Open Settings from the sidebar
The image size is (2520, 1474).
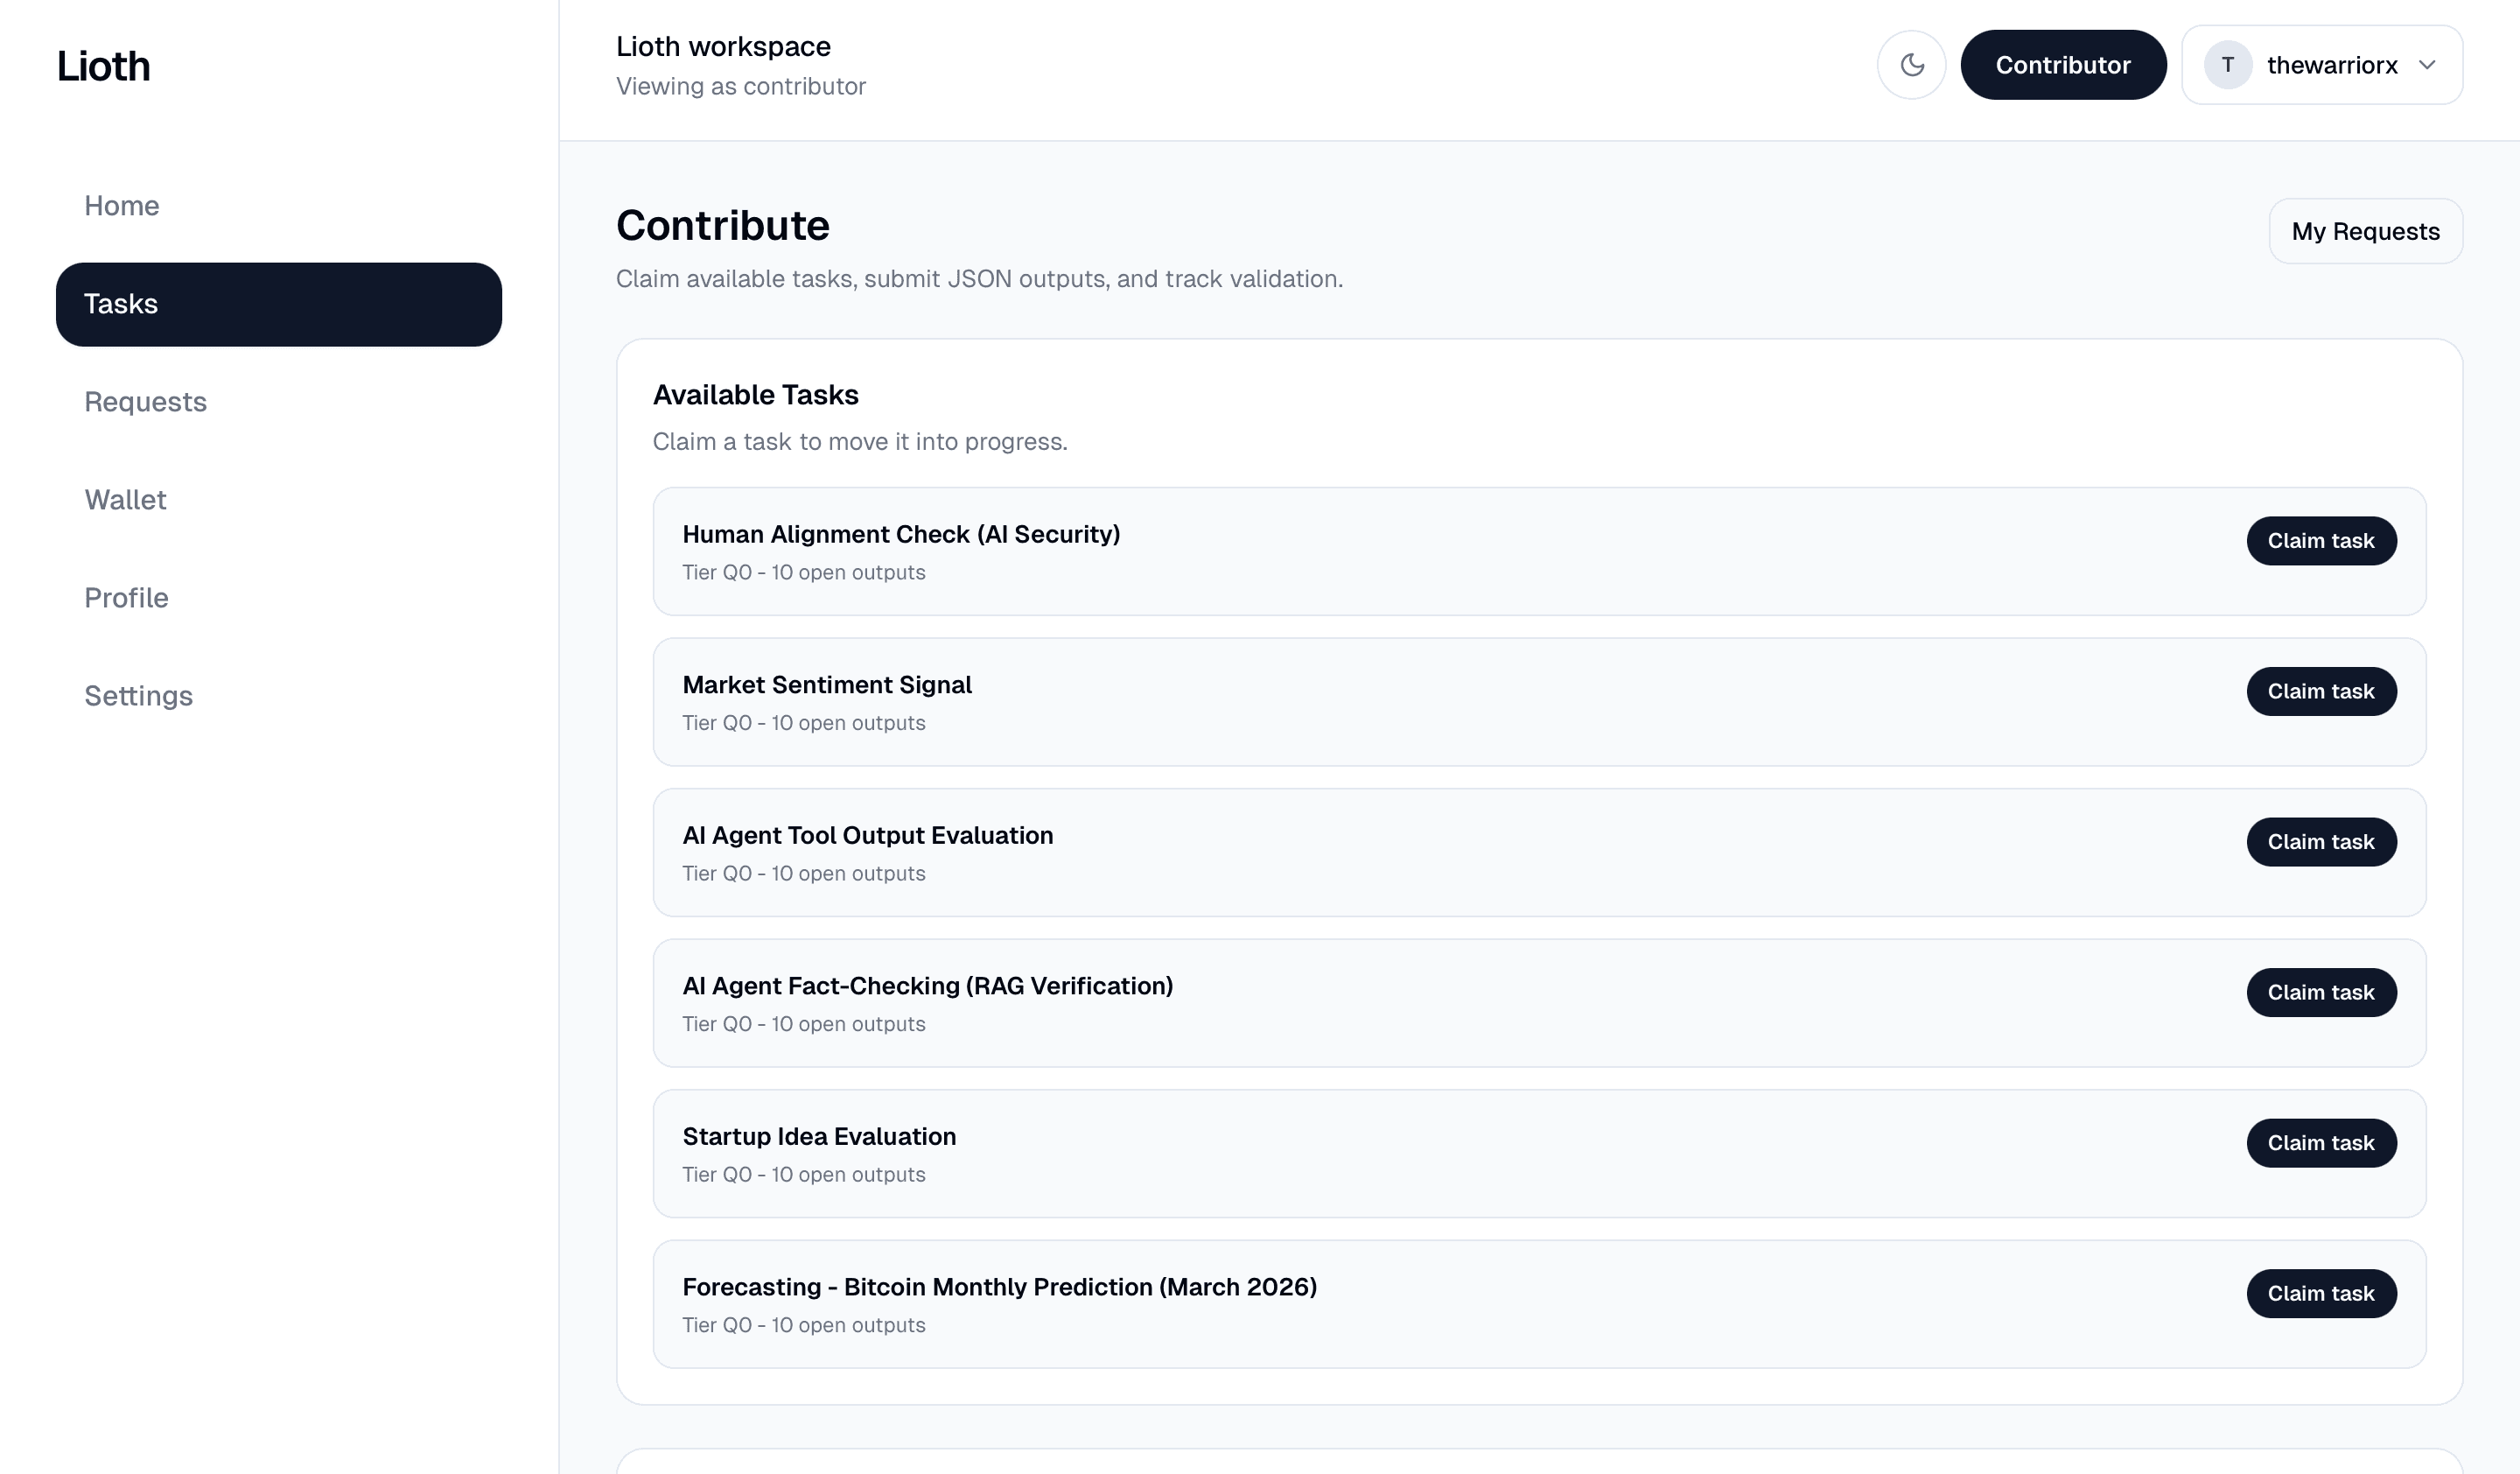pos(138,695)
